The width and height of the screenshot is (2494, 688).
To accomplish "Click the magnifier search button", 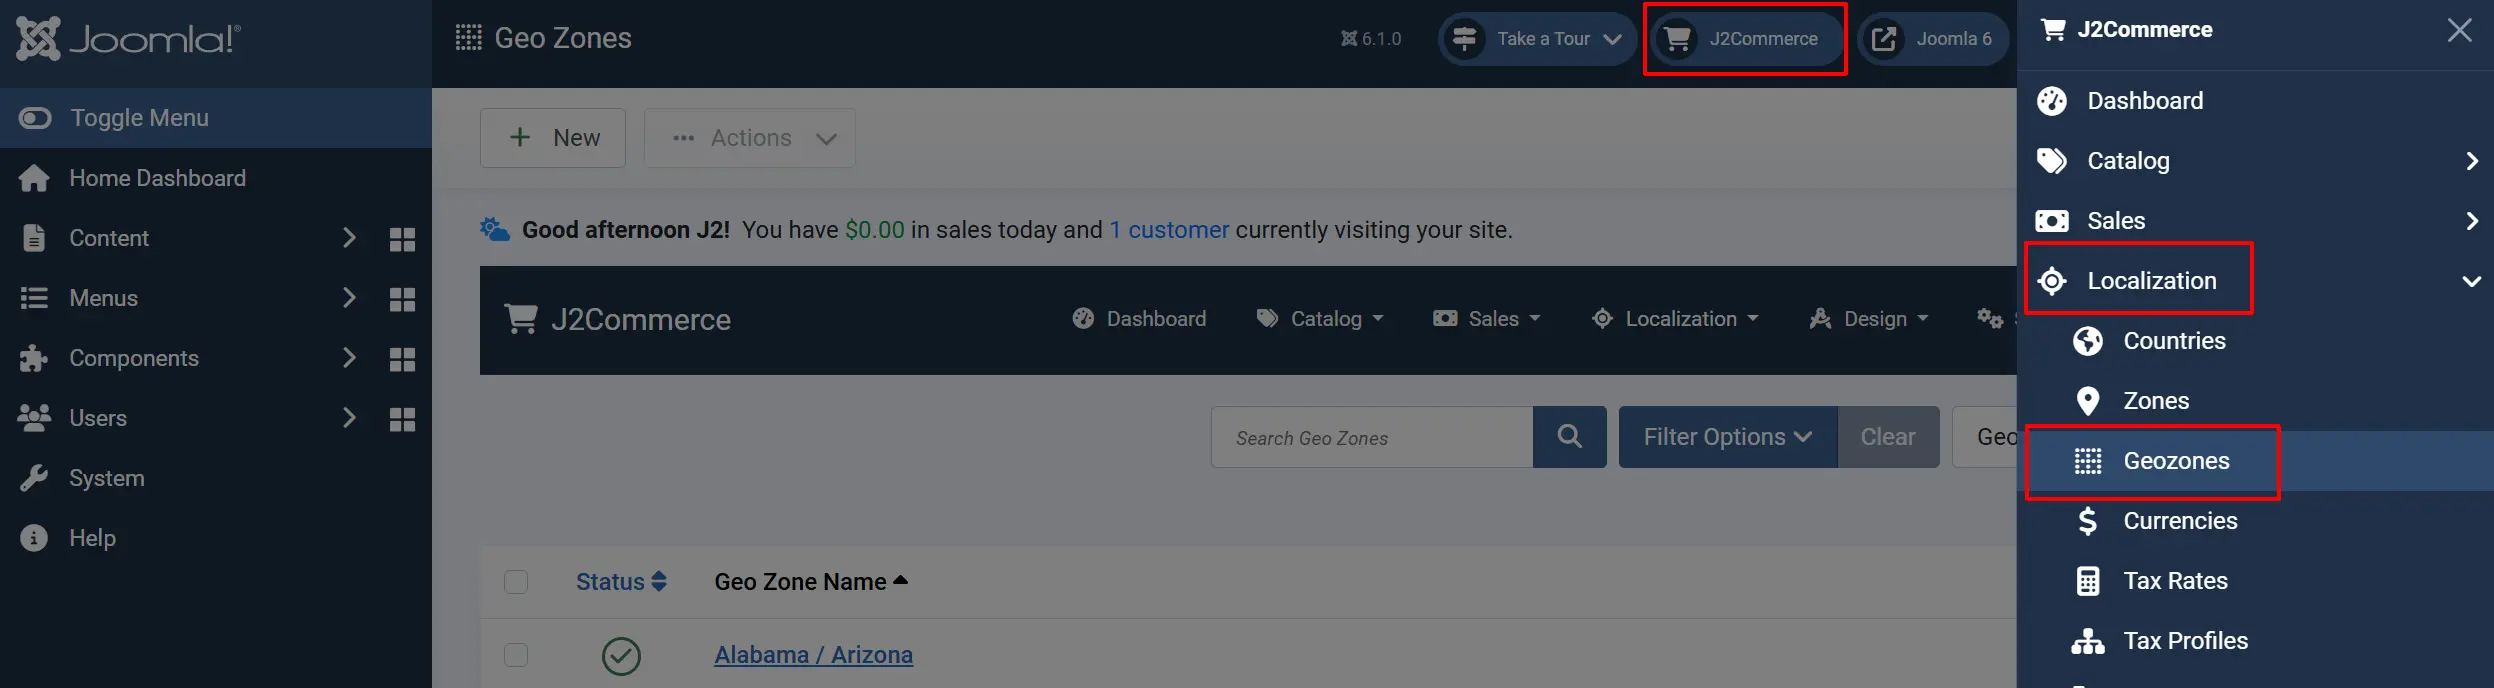I will (1570, 437).
